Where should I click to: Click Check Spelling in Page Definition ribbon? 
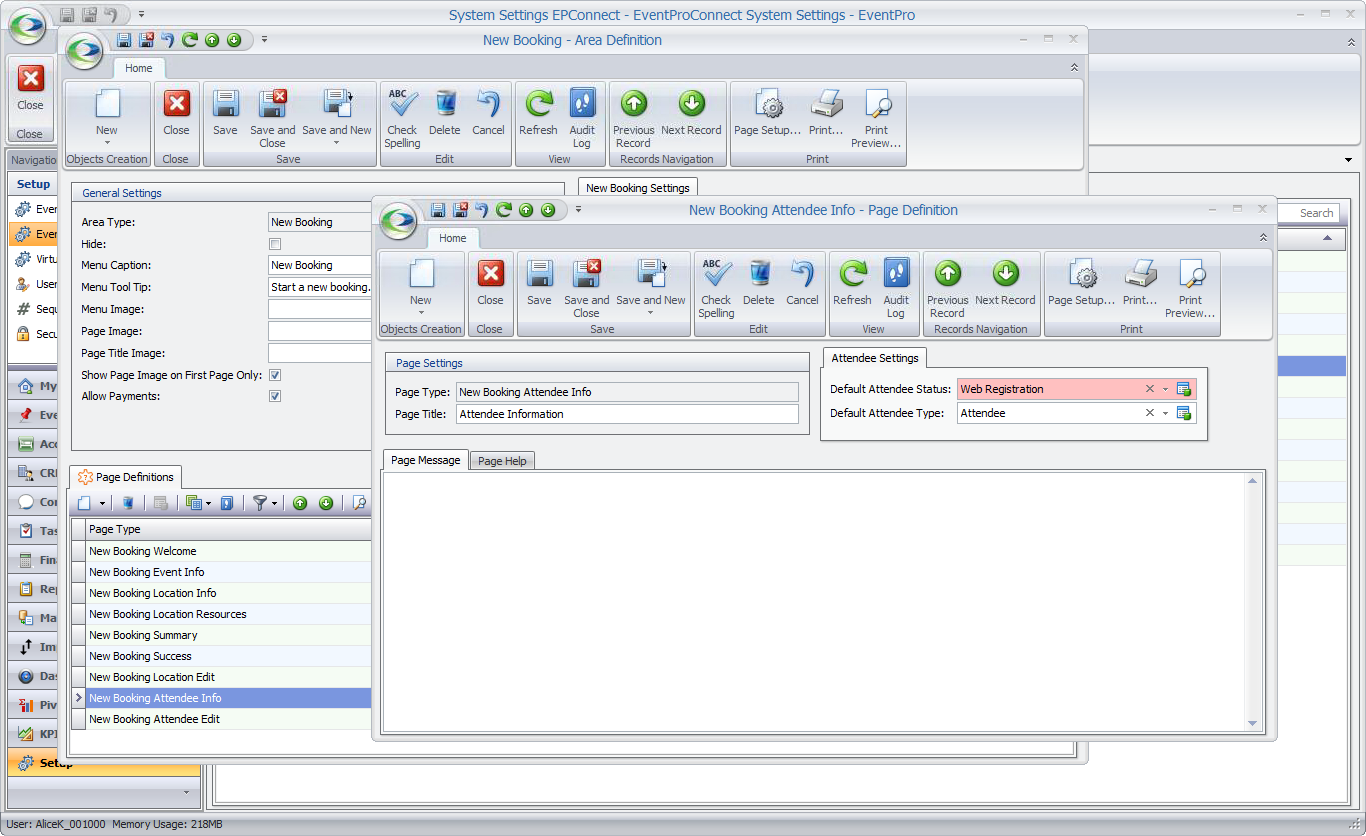716,288
